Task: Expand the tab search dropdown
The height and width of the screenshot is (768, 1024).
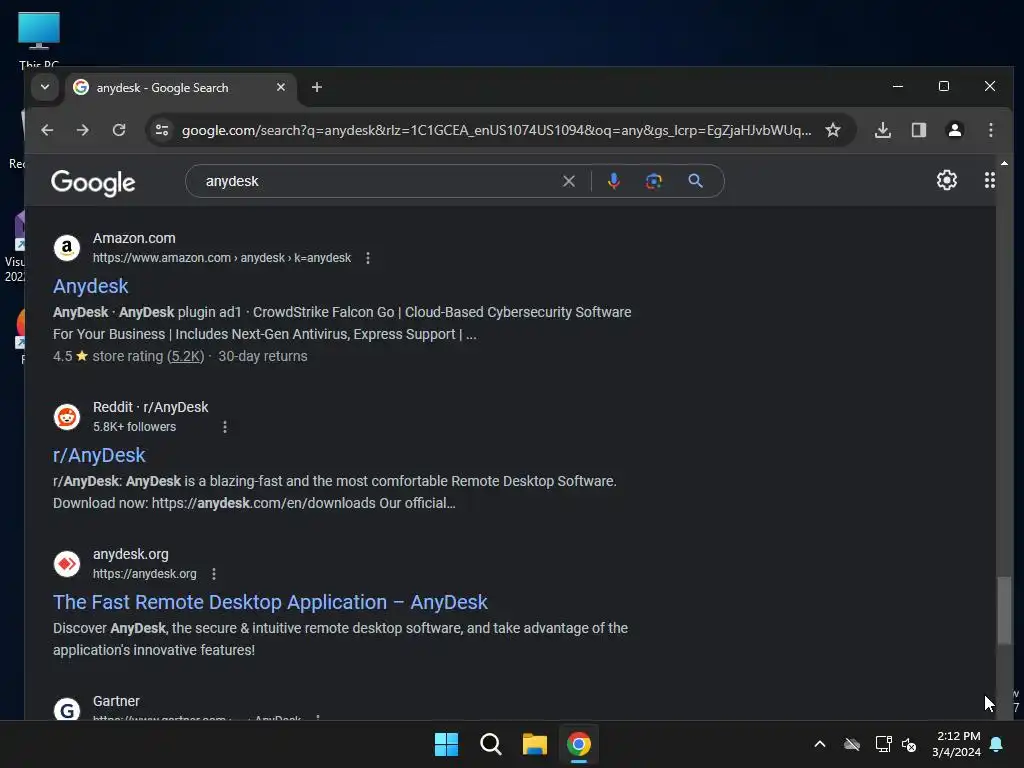Action: (44, 87)
